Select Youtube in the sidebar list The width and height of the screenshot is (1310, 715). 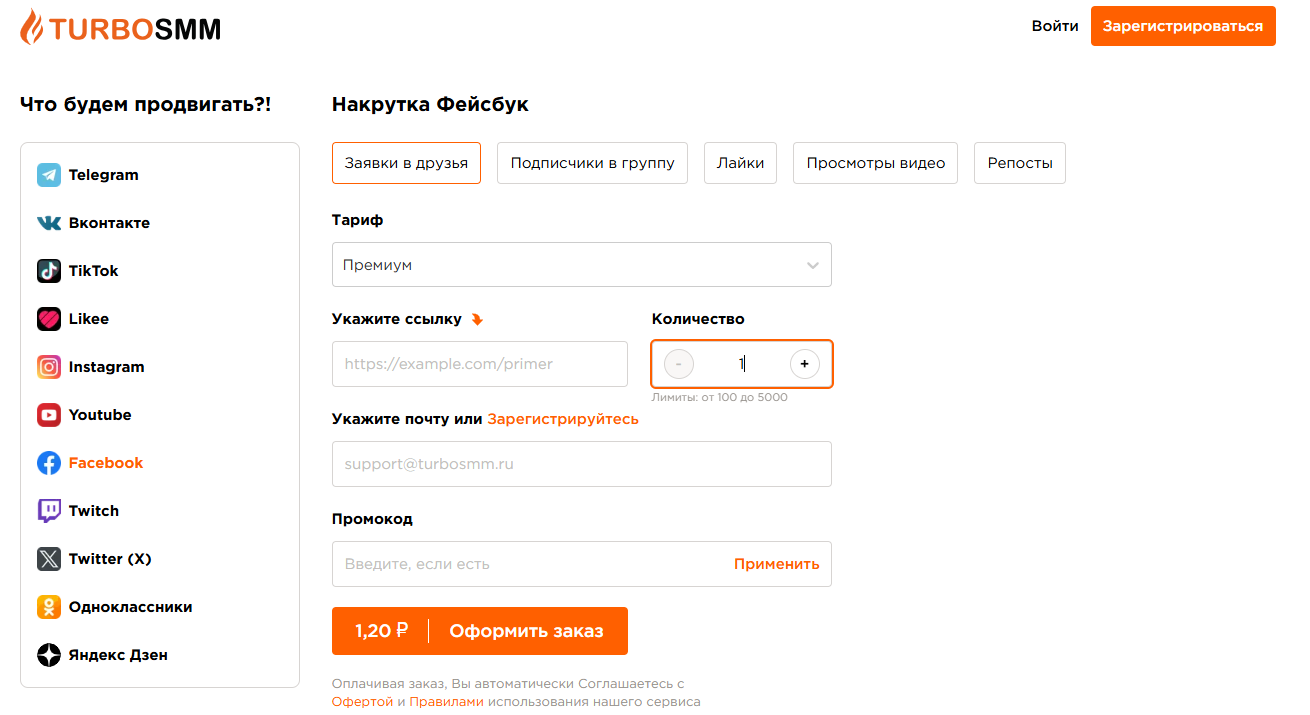[x=100, y=415]
